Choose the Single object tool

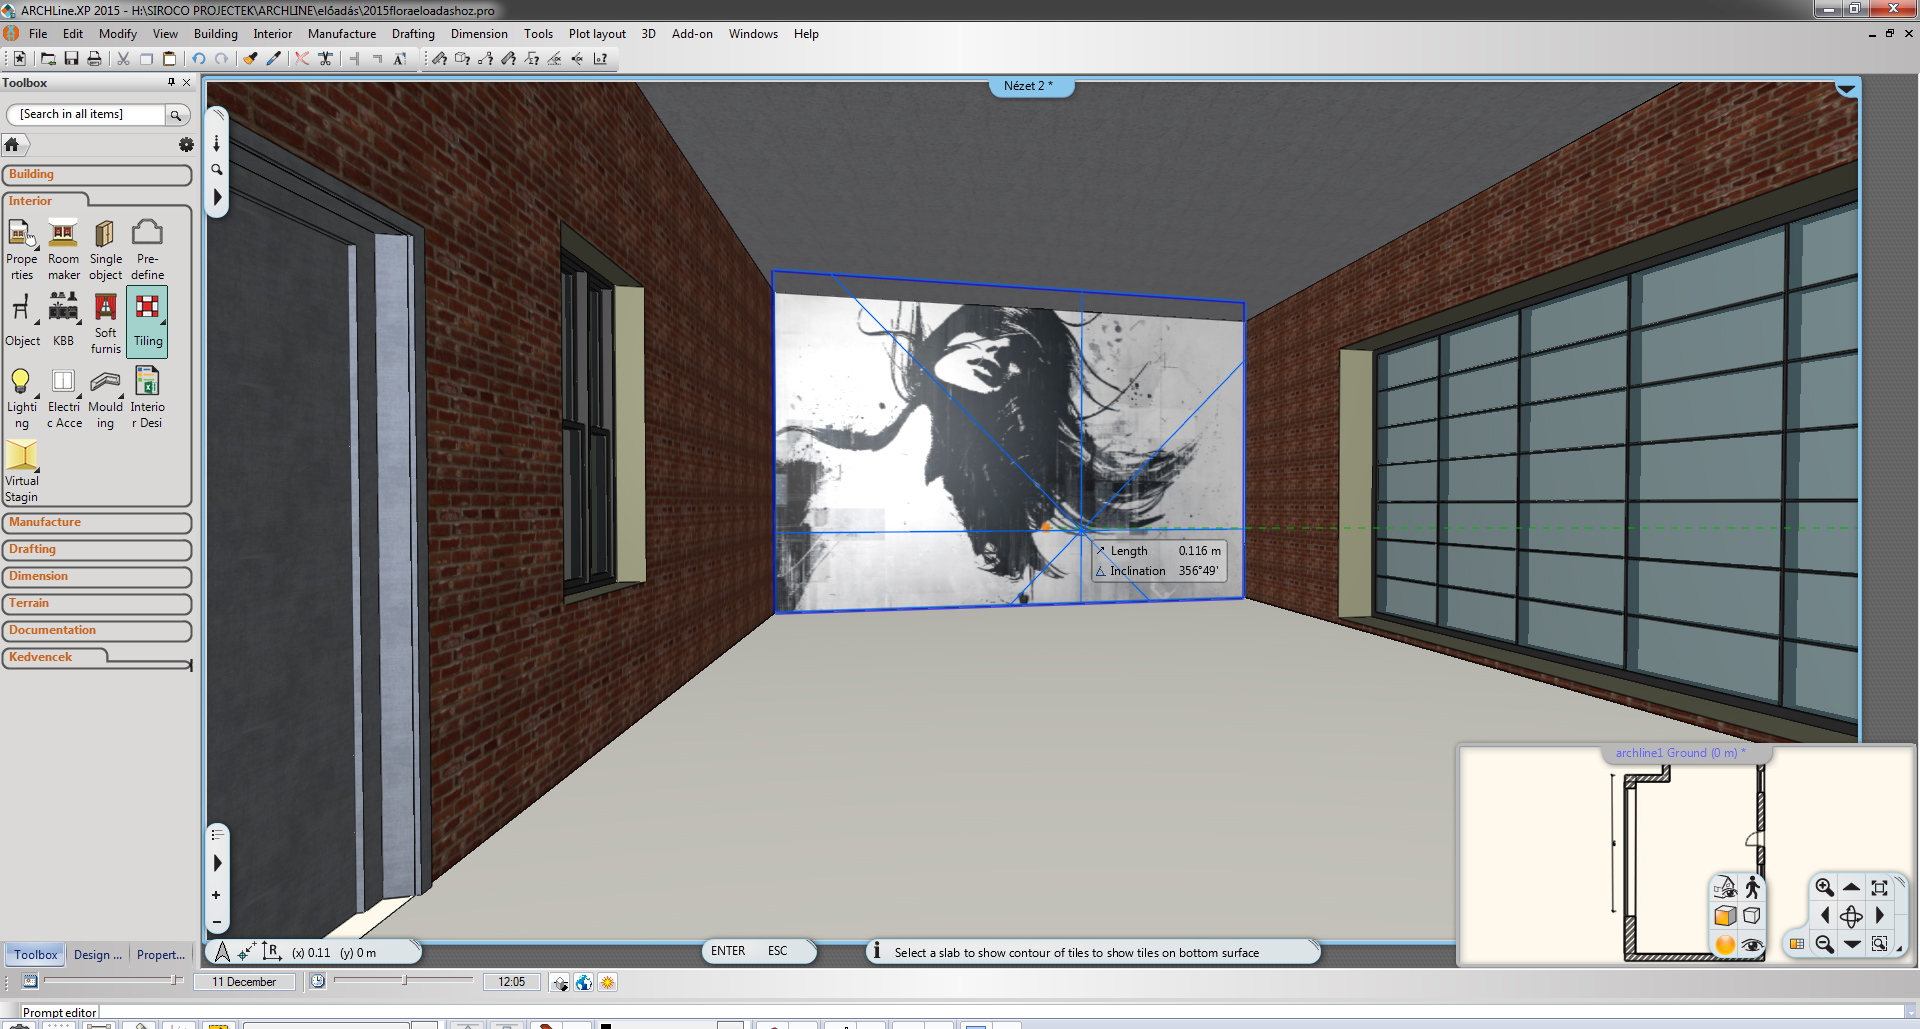(x=105, y=249)
